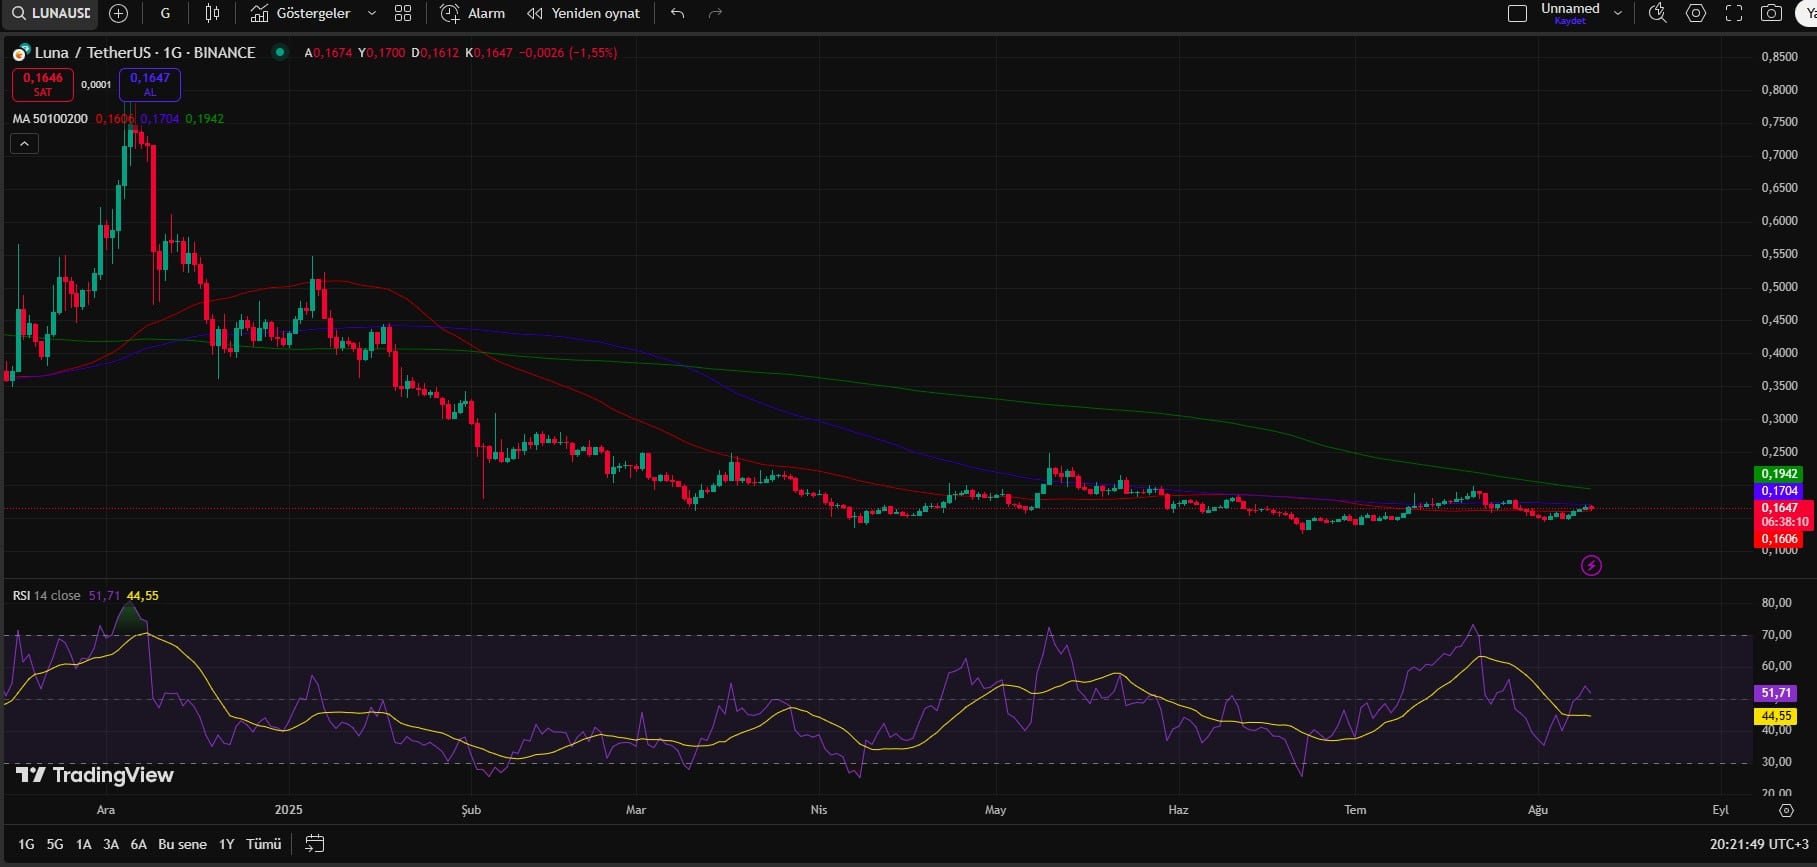
Task: Click the green 0,1942 MA price label
Action: (x=1779, y=474)
